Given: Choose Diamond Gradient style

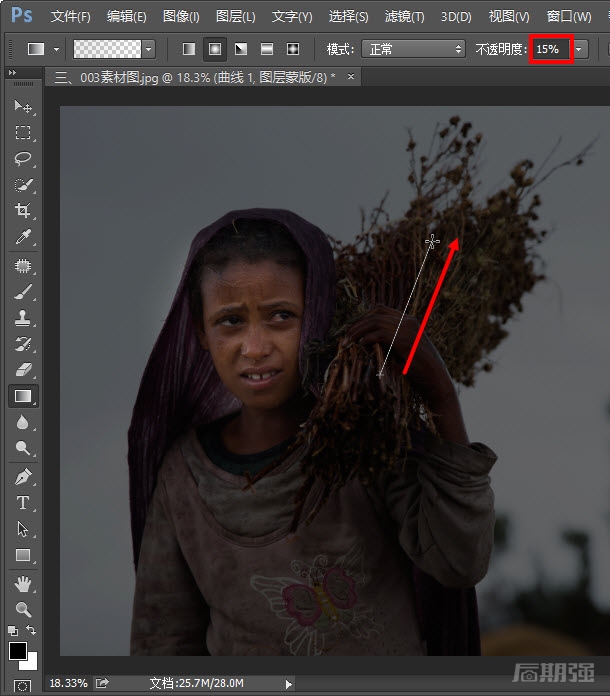Looking at the screenshot, I should (x=293, y=49).
